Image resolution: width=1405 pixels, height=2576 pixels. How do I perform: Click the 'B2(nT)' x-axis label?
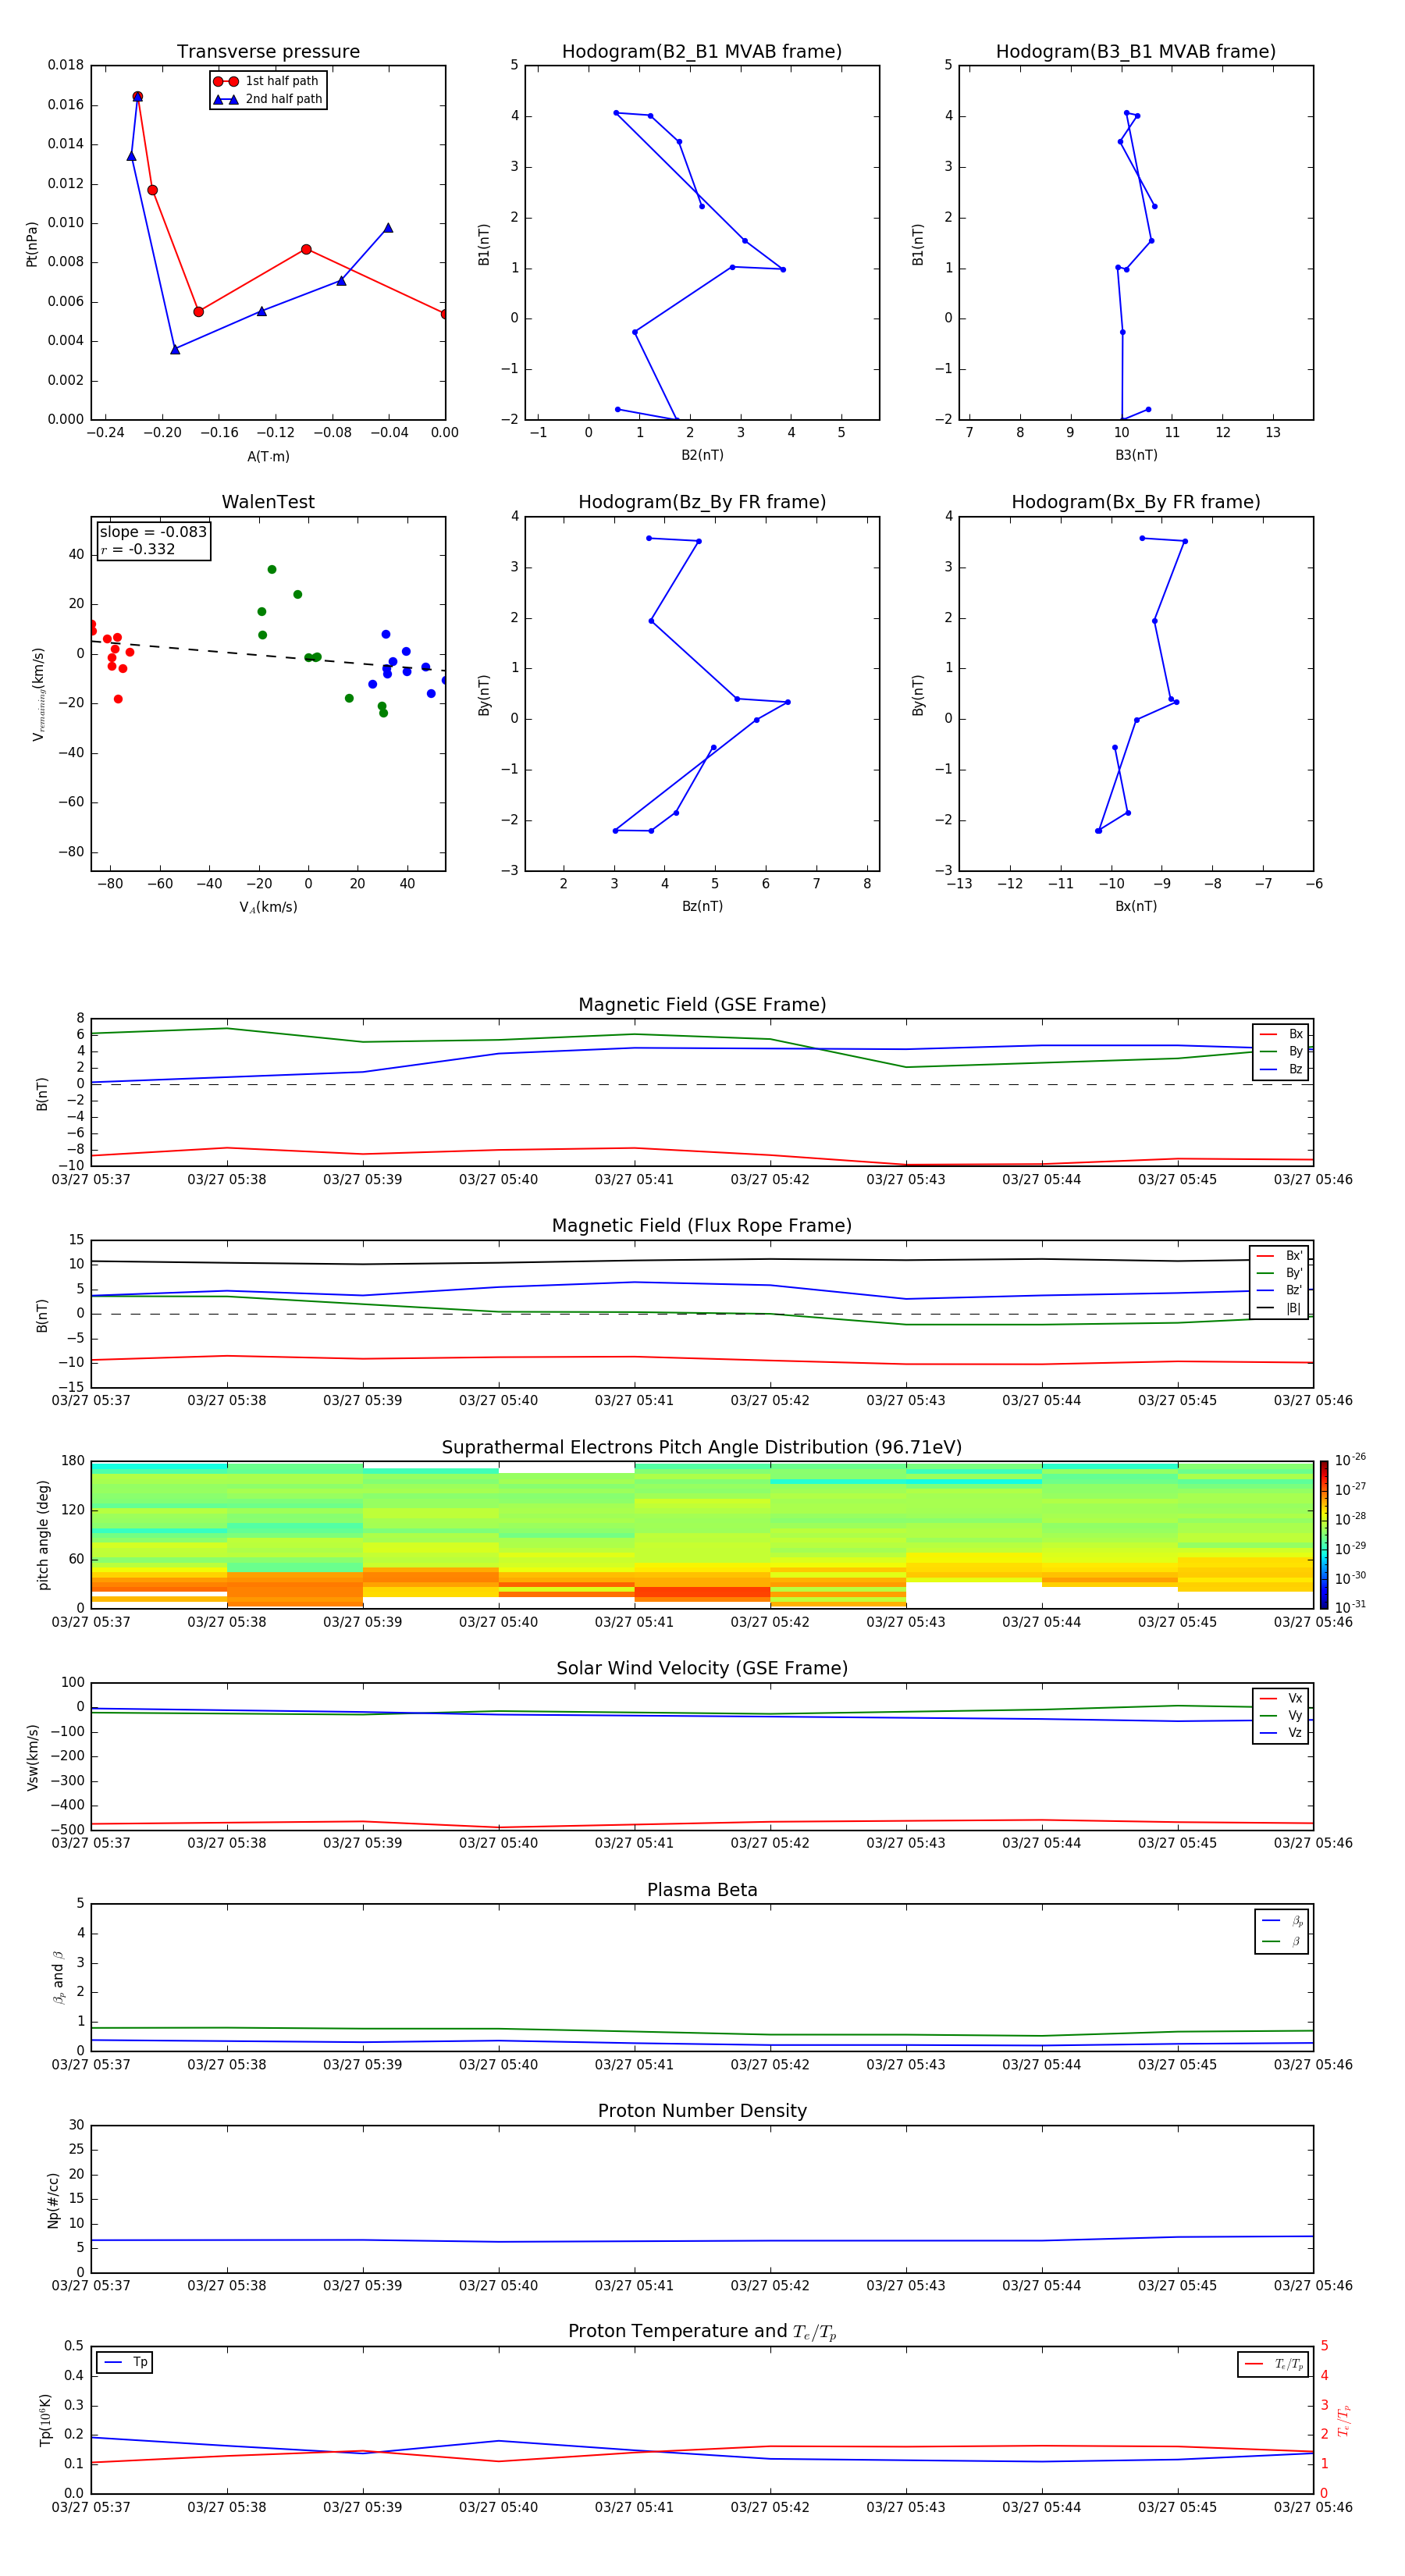[x=702, y=455]
